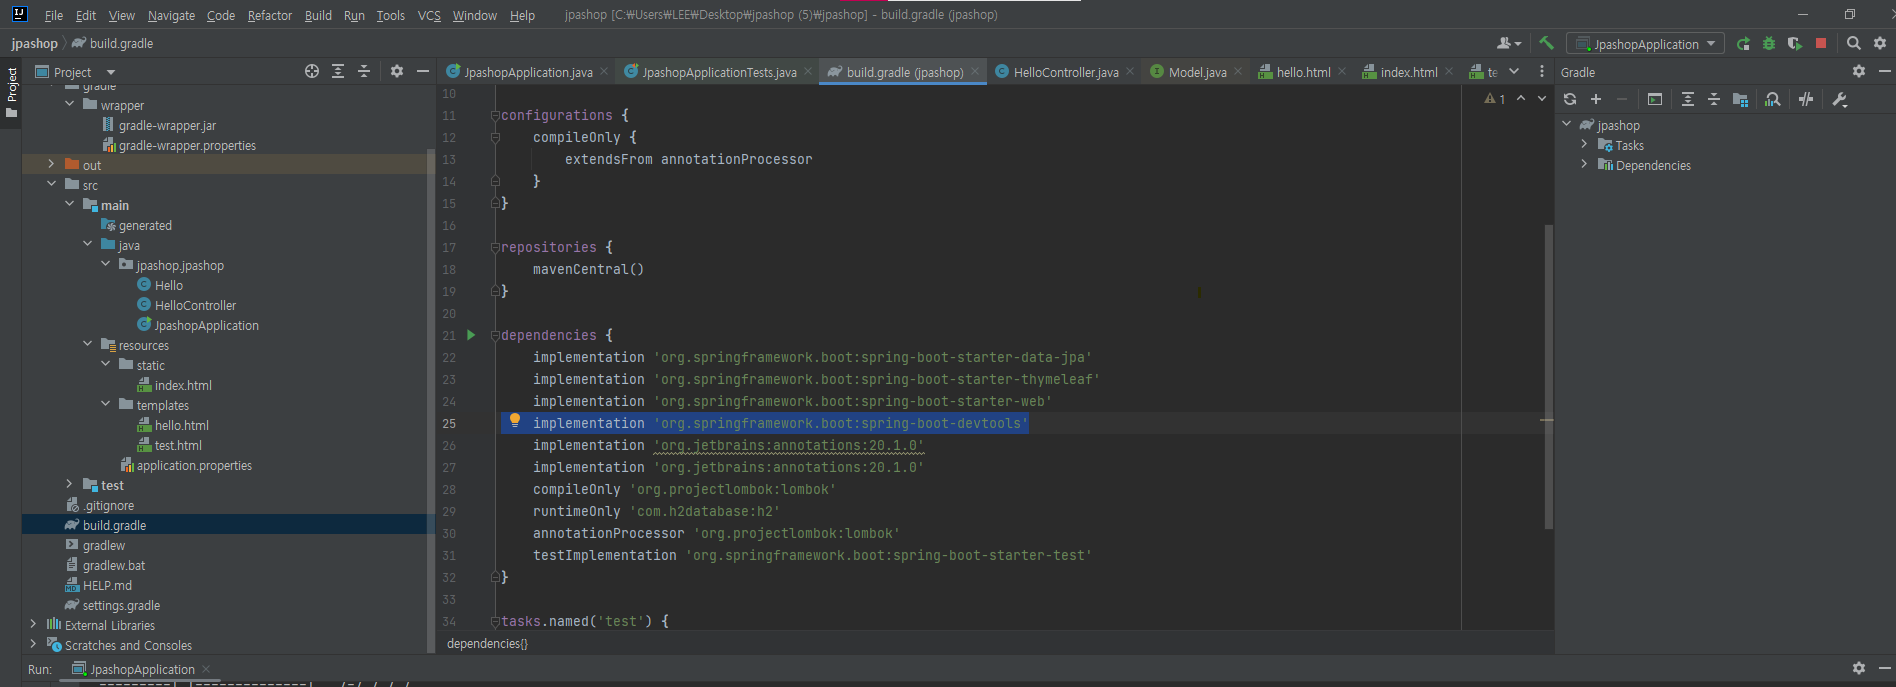This screenshot has height=687, width=1896.
Task: Open the Refactor menu
Action: point(270,15)
